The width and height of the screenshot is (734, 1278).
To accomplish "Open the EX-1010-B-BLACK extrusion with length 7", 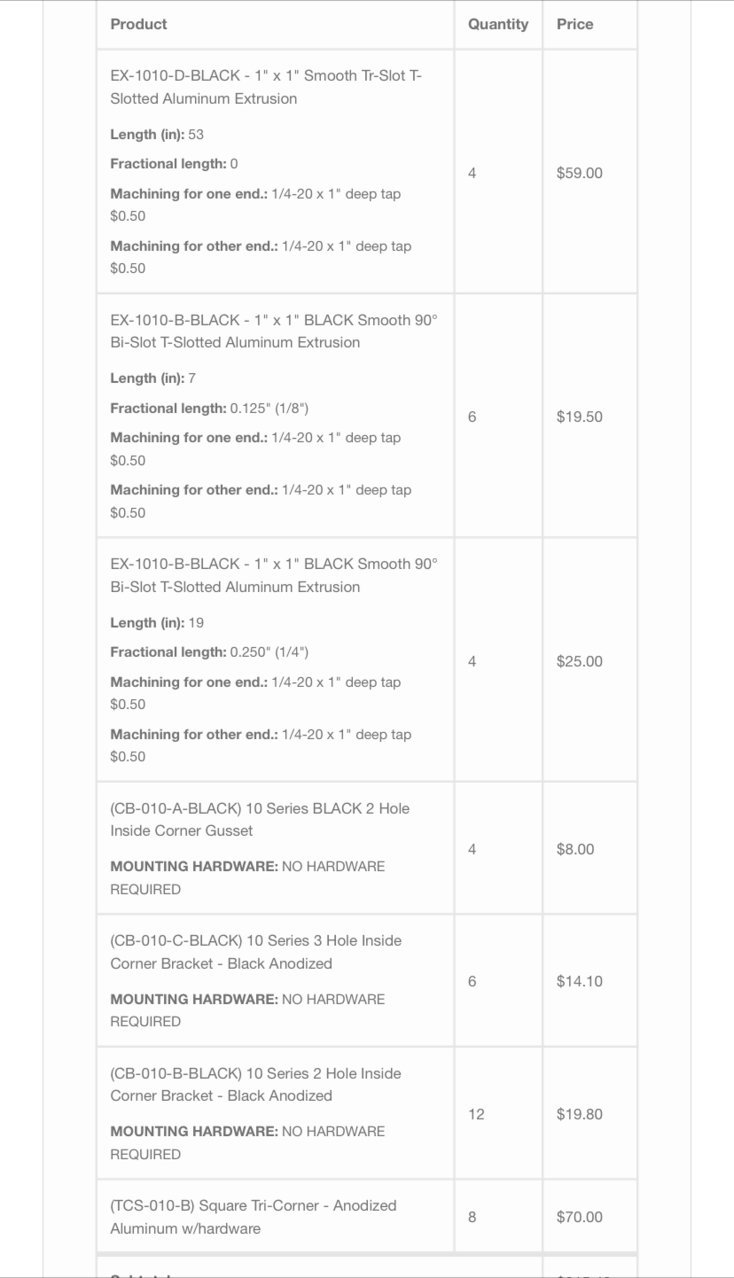I will coord(274,331).
